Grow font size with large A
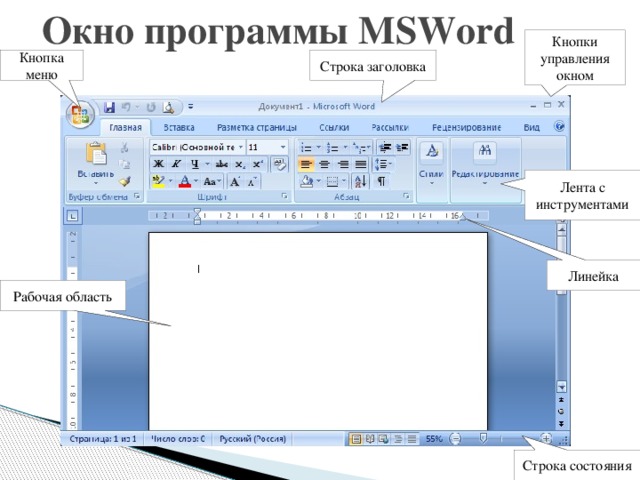This screenshot has height=480, width=640. click(x=235, y=181)
